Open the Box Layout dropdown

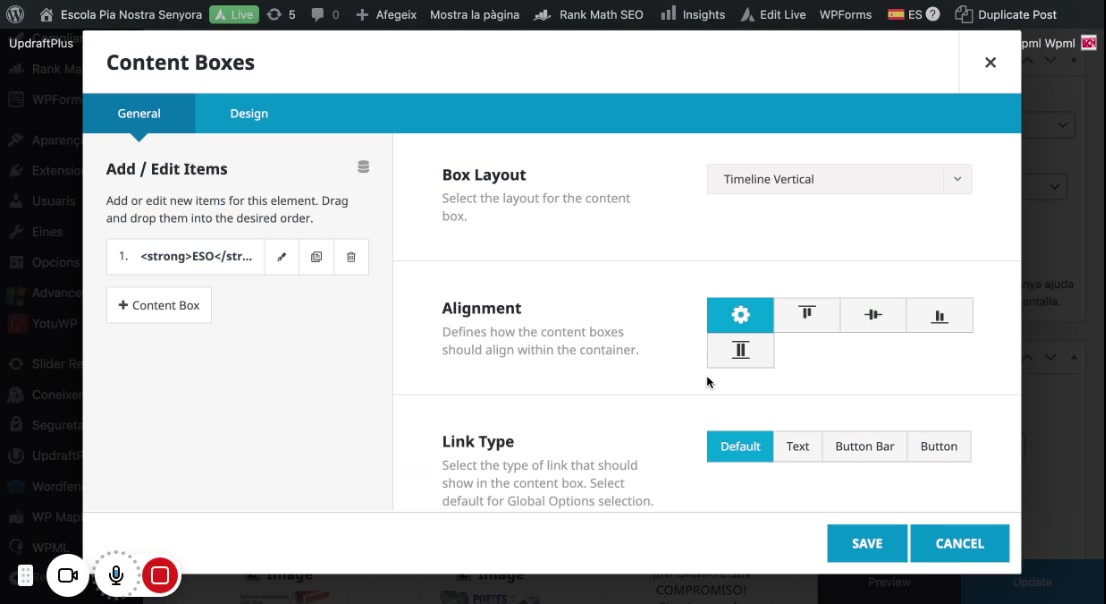pos(839,179)
